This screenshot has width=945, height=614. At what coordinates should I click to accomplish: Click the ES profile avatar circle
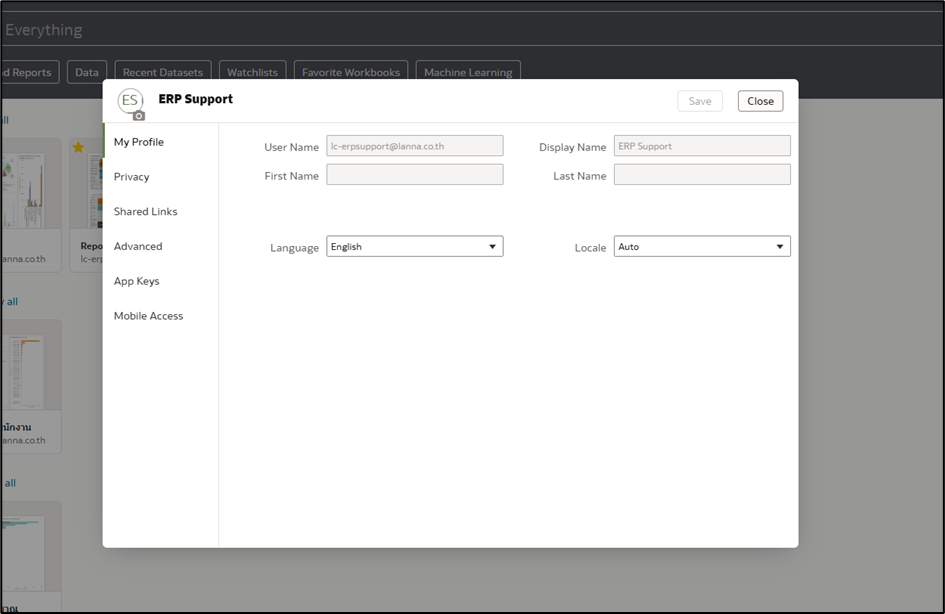click(129, 100)
